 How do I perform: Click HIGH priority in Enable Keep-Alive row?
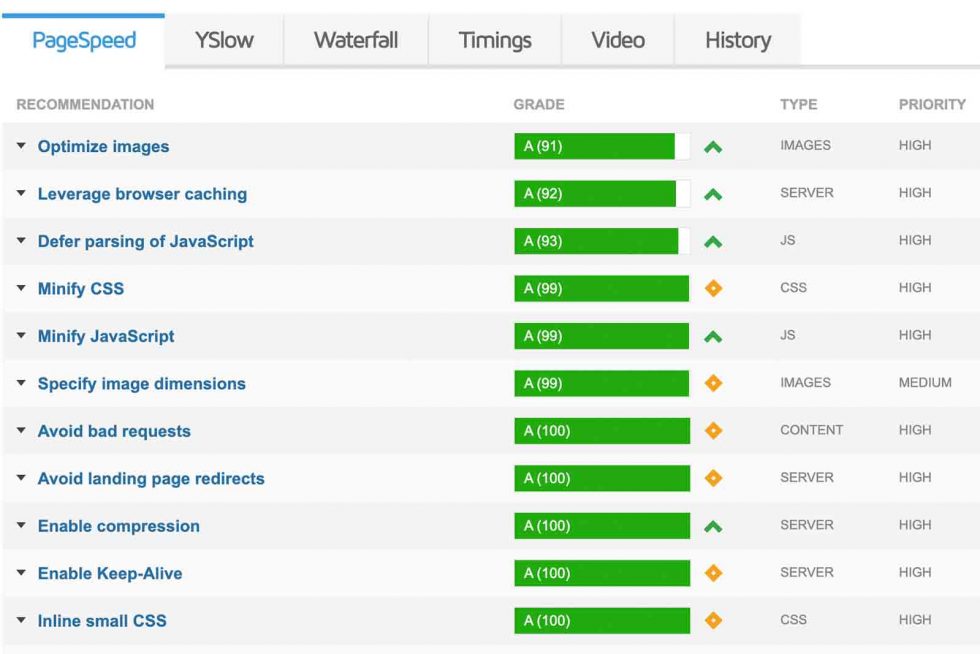pyautogui.click(x=915, y=572)
